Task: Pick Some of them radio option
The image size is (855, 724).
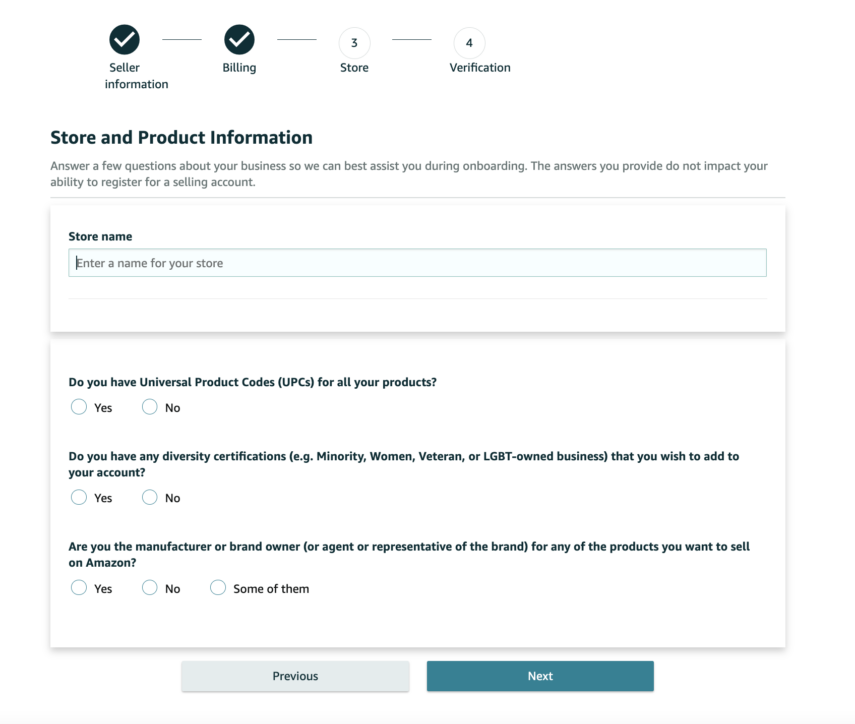Action: tap(218, 588)
